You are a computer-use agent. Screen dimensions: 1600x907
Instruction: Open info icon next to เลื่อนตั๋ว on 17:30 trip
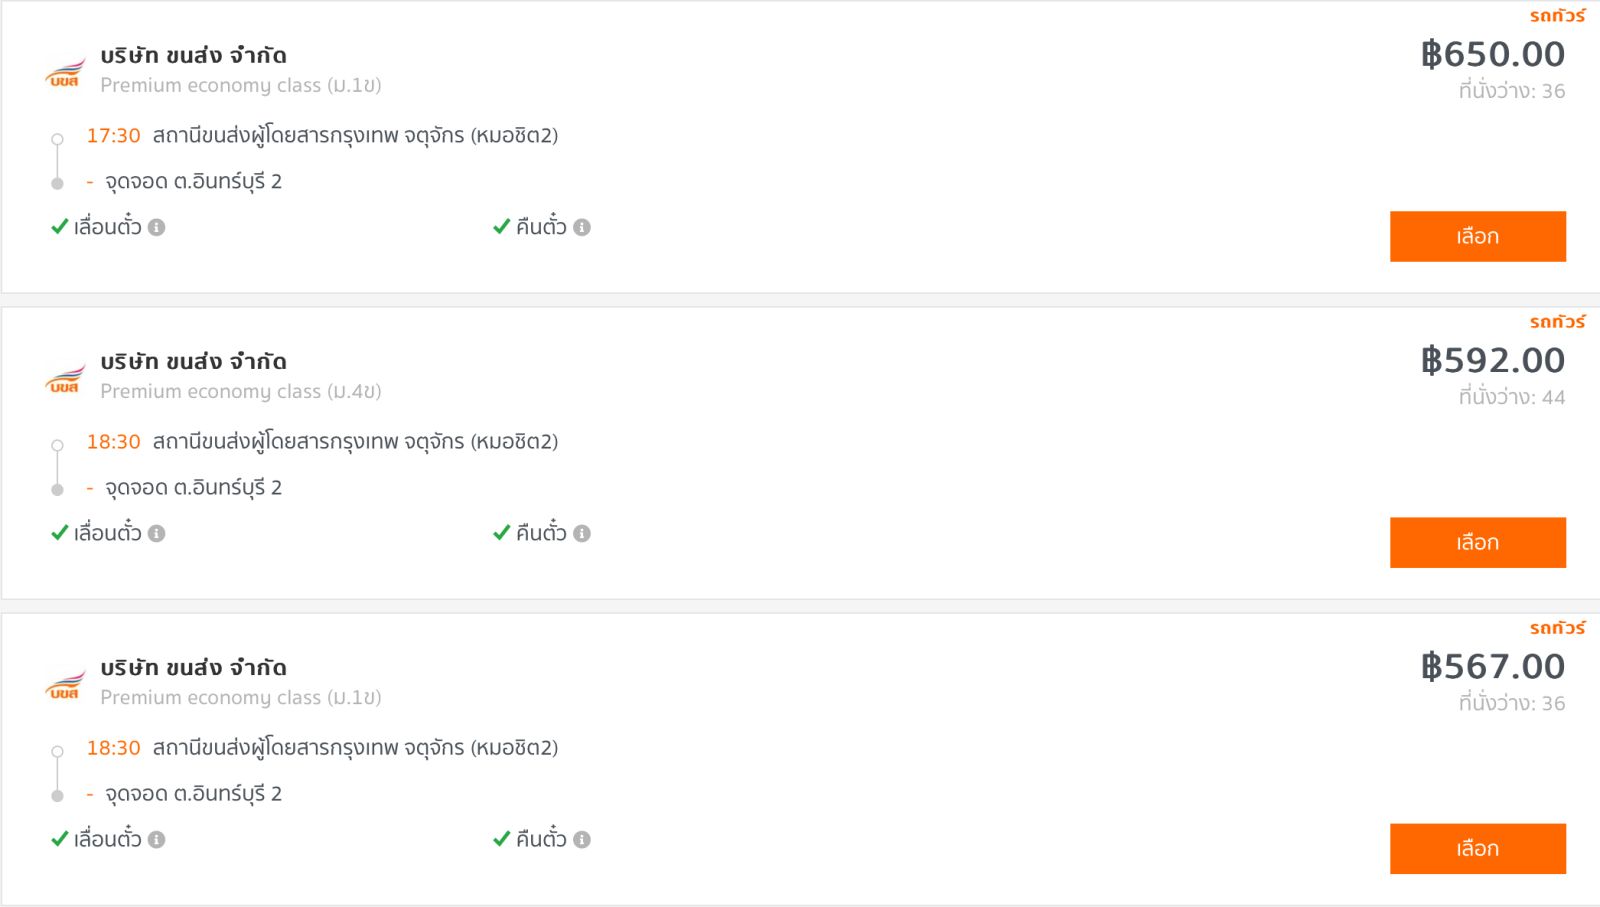point(157,227)
